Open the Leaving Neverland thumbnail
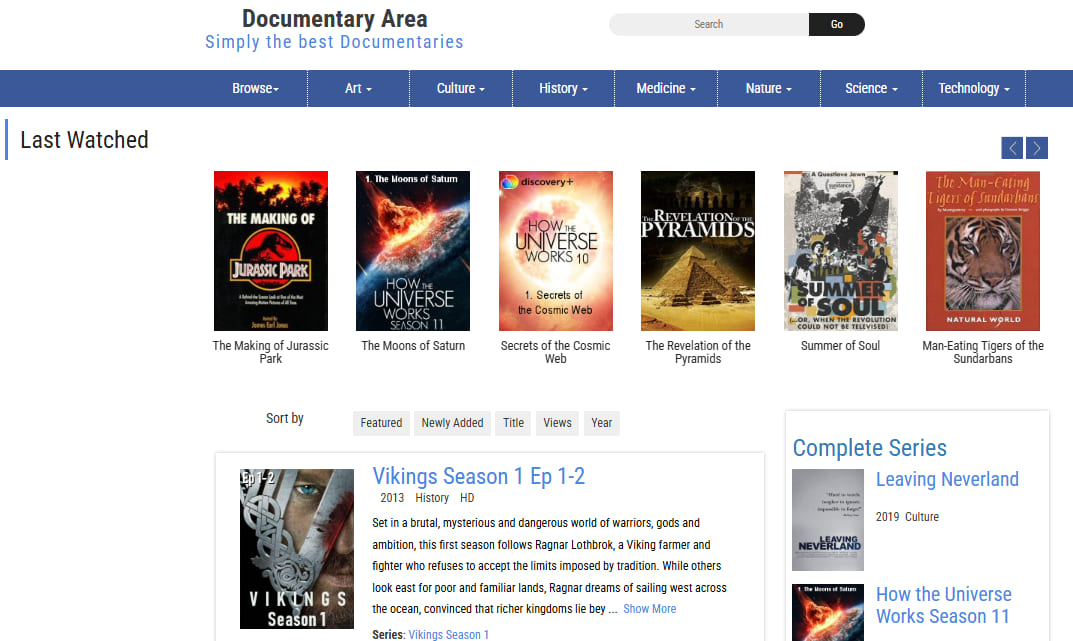The width and height of the screenshot is (1073, 641). [828, 520]
